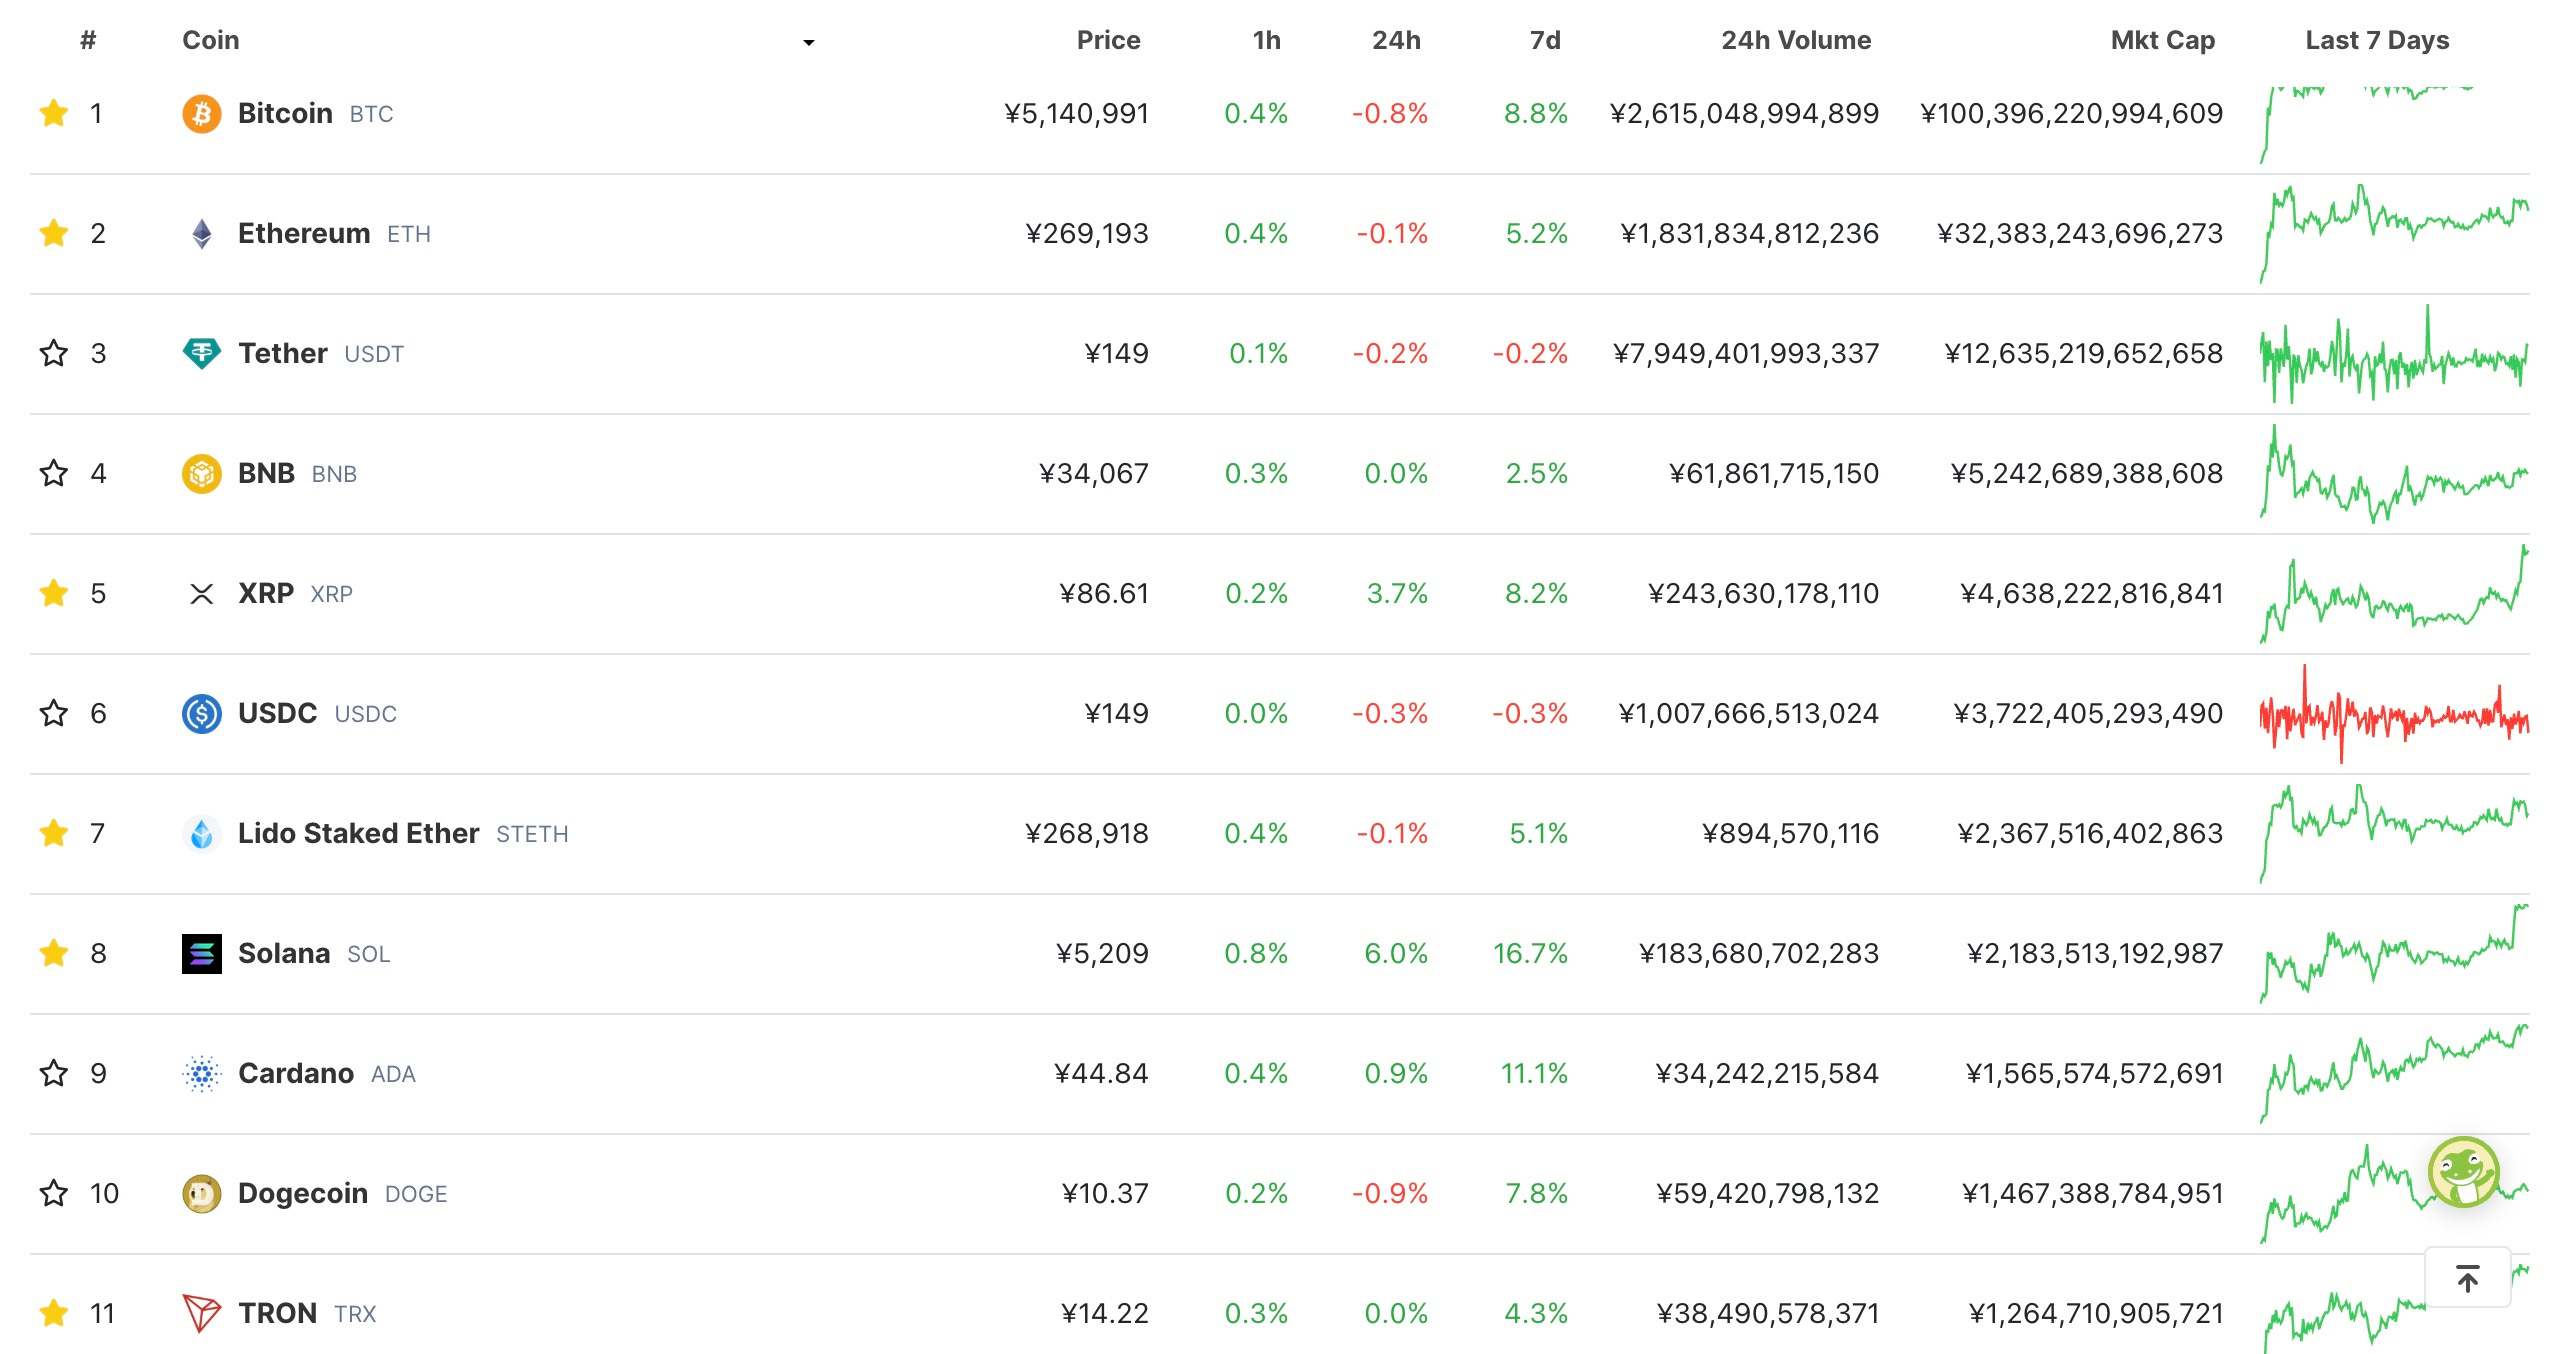Click the Bitcoin coin logo icon

coord(201,114)
